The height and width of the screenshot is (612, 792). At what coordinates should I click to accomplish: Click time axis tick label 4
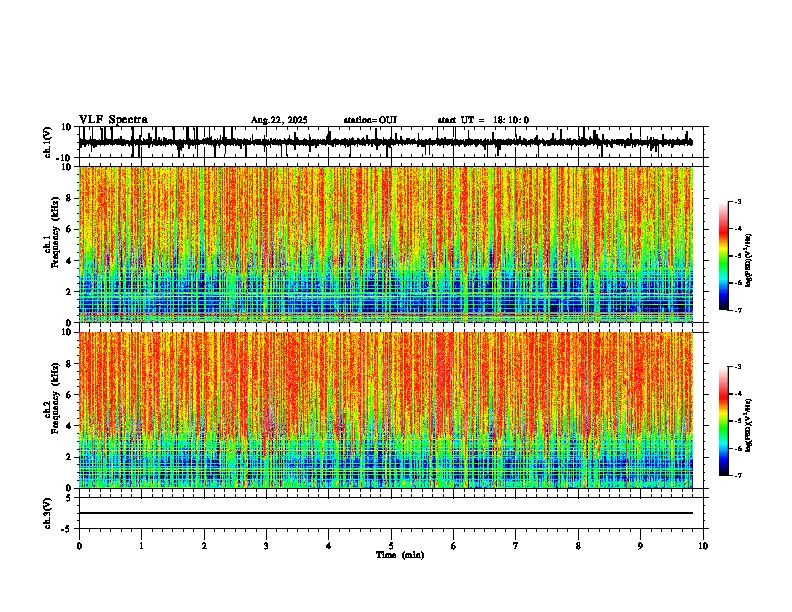(x=329, y=546)
